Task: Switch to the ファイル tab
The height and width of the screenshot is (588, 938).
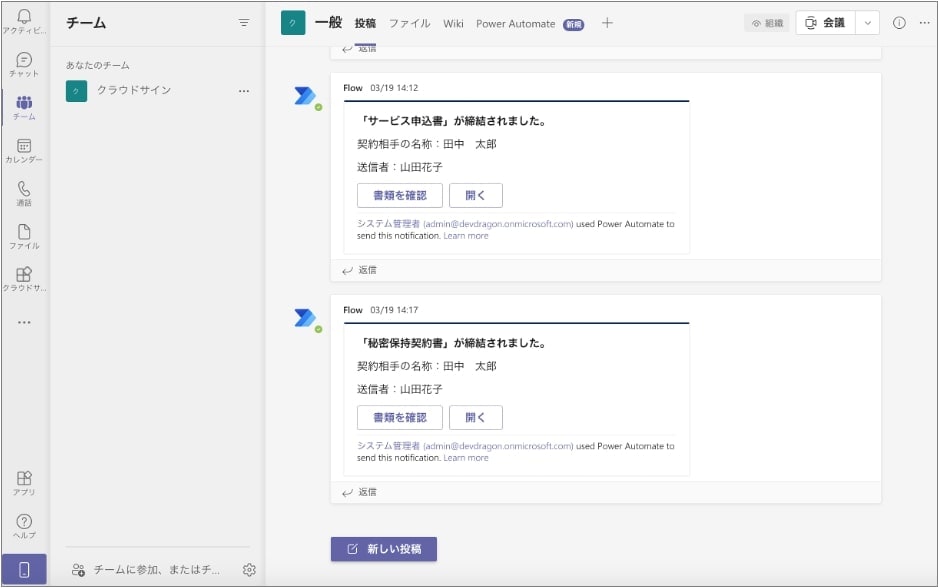Action: click(x=409, y=23)
